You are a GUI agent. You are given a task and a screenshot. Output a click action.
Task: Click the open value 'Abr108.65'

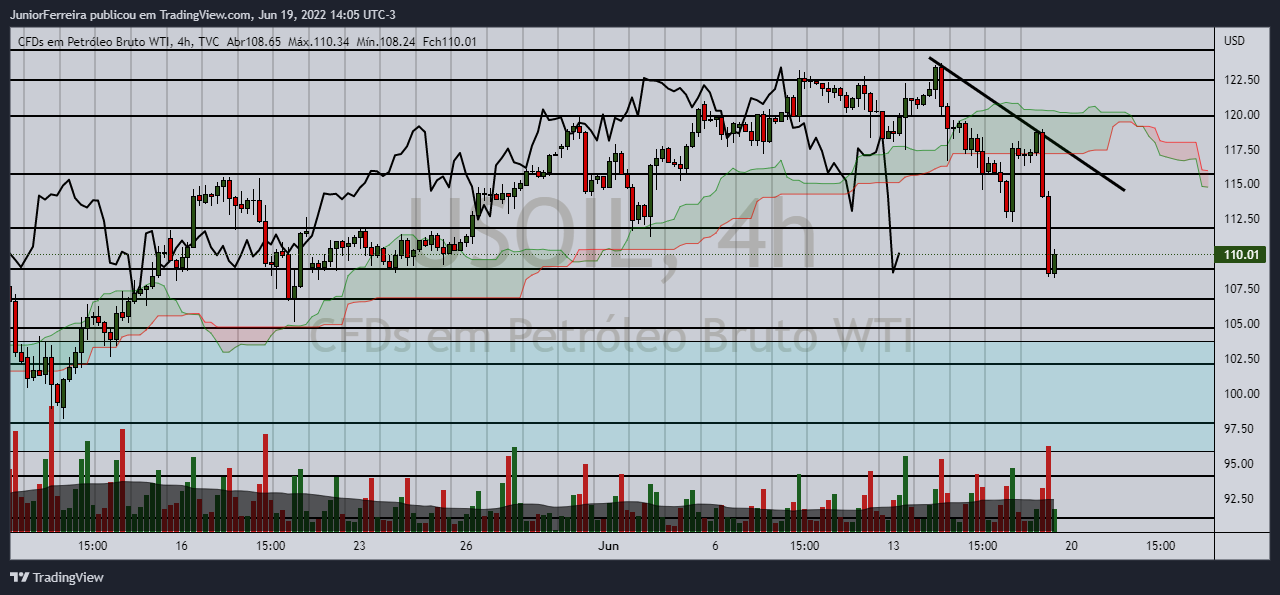click(254, 41)
